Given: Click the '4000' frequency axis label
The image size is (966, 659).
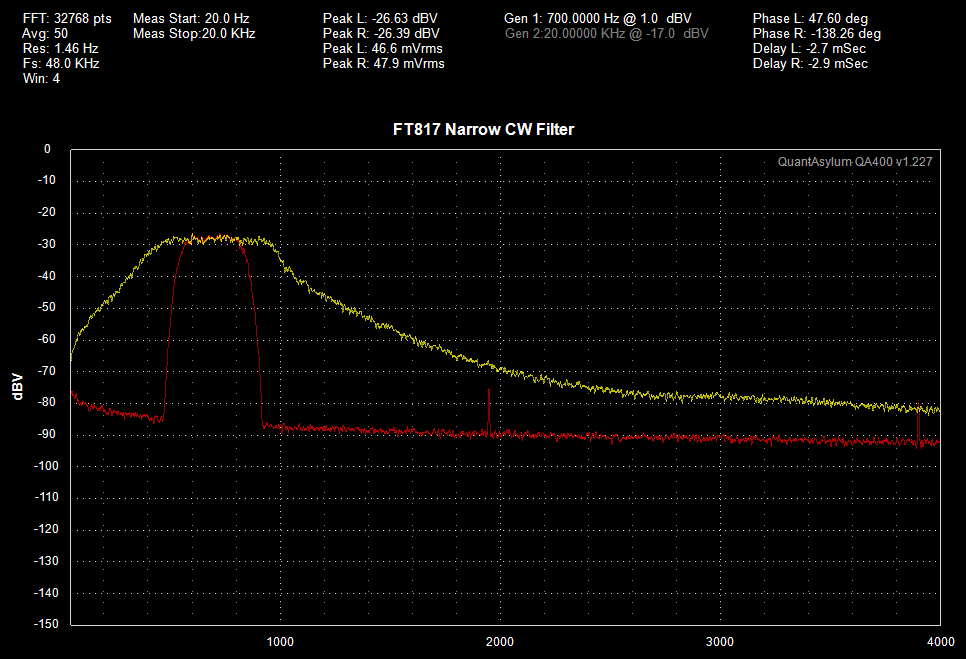Looking at the screenshot, I should [x=941, y=642].
